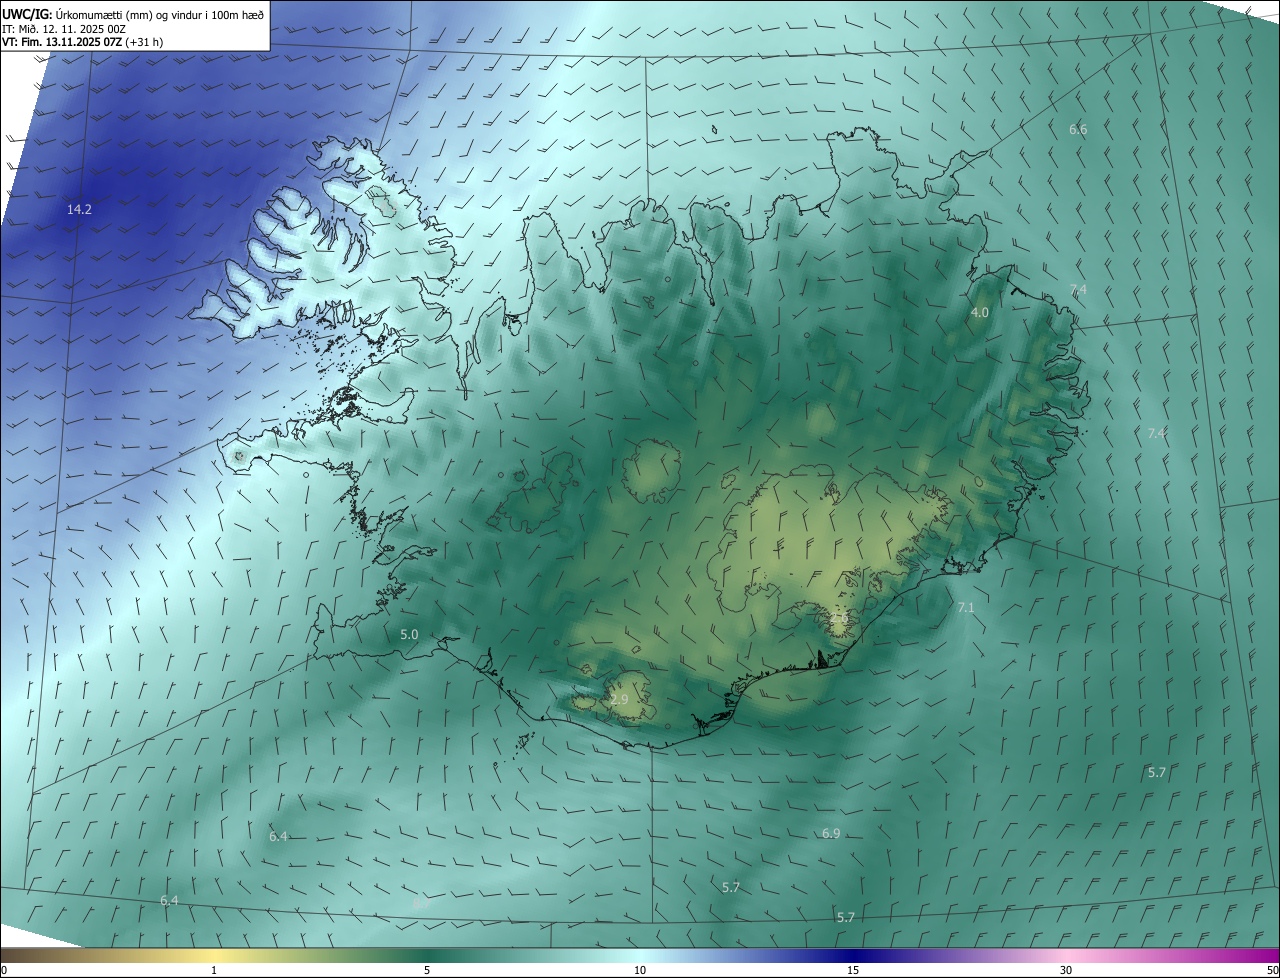
Task: Click the 14.2 value label over the blue area
Action: [x=79, y=209]
